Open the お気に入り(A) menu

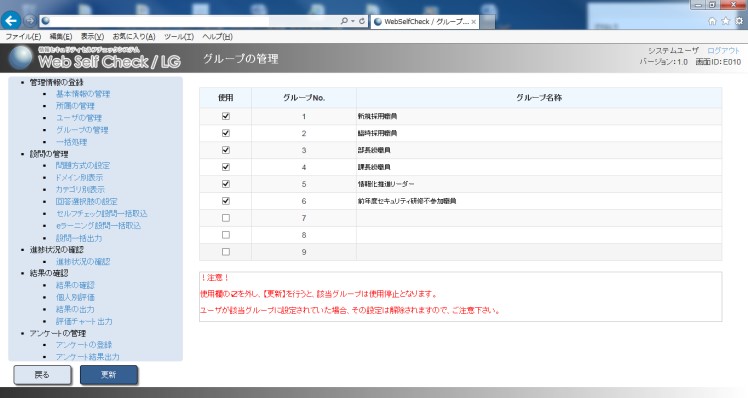[134, 37]
